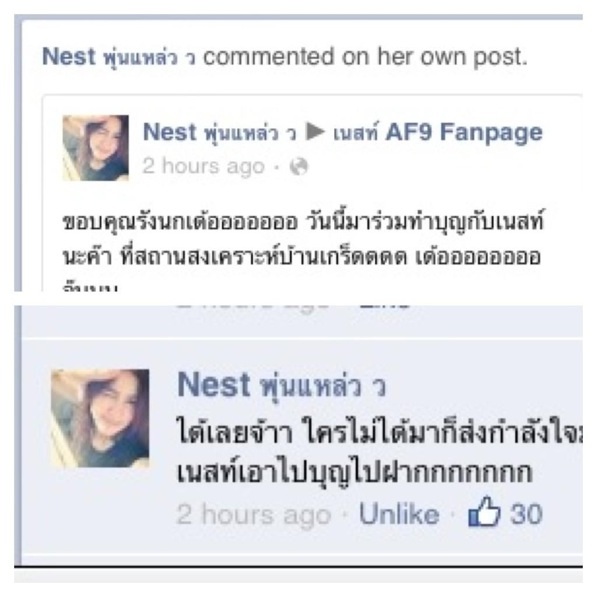This screenshot has height=597, width=597.
Task: Open Nest's name in "commented on" header
Action: [x=119, y=57]
